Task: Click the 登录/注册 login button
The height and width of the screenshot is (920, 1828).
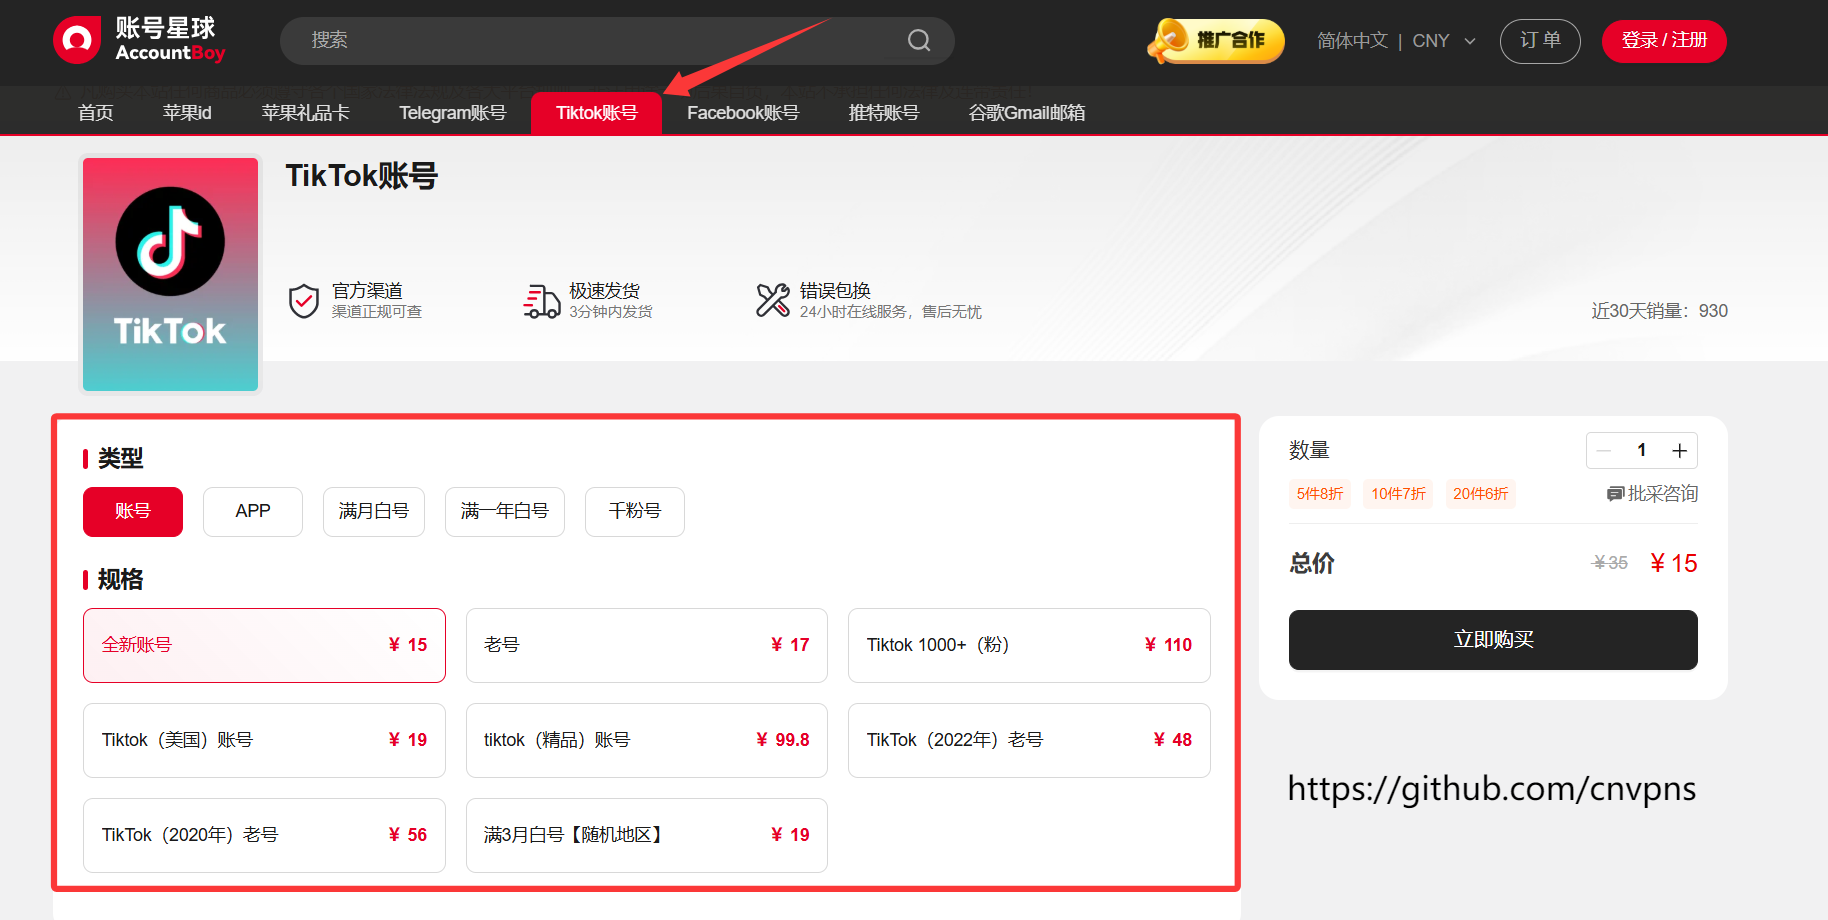Action: 1664,41
